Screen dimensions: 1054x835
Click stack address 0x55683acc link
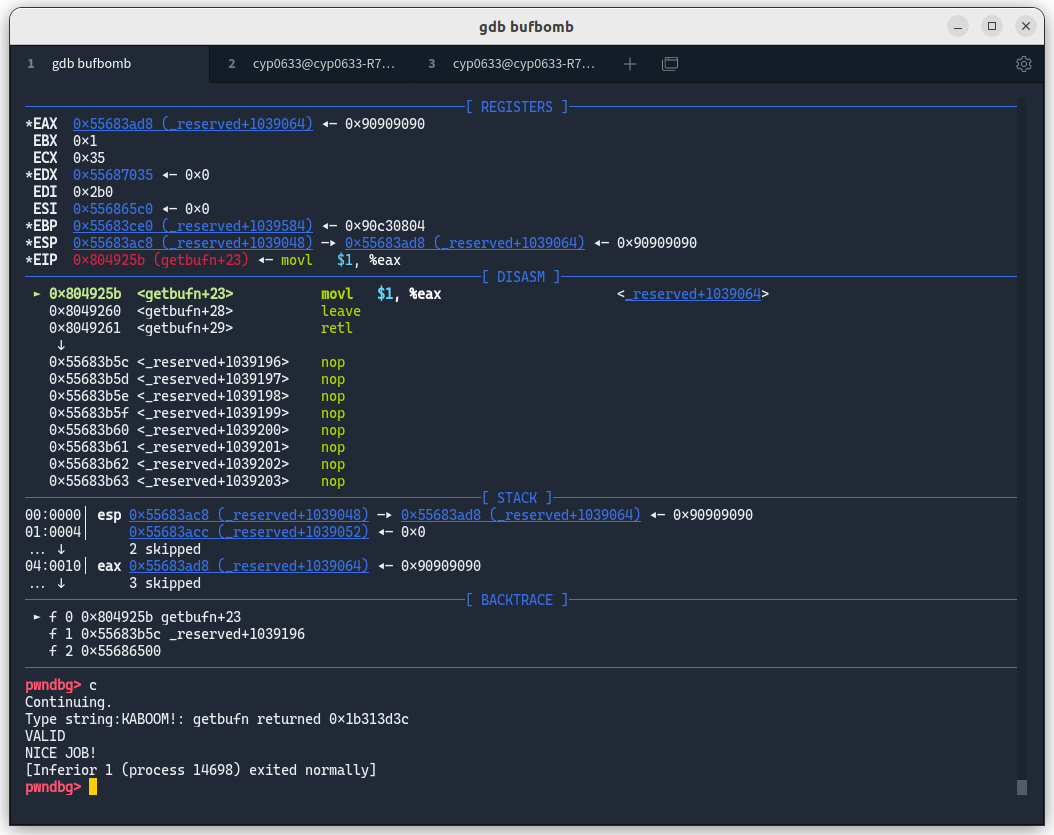tap(249, 532)
